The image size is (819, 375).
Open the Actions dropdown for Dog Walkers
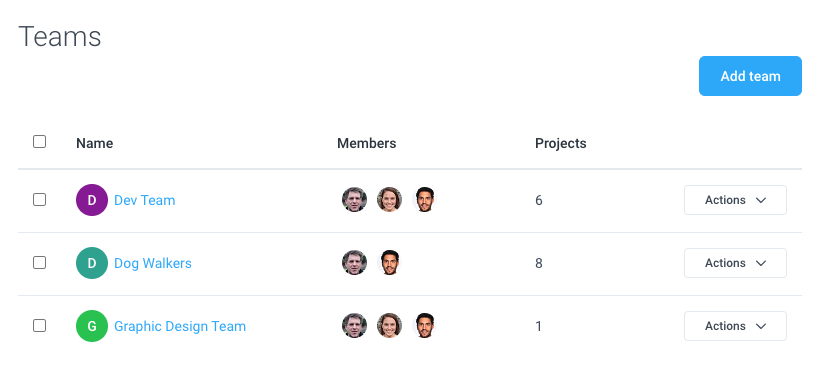[735, 263]
